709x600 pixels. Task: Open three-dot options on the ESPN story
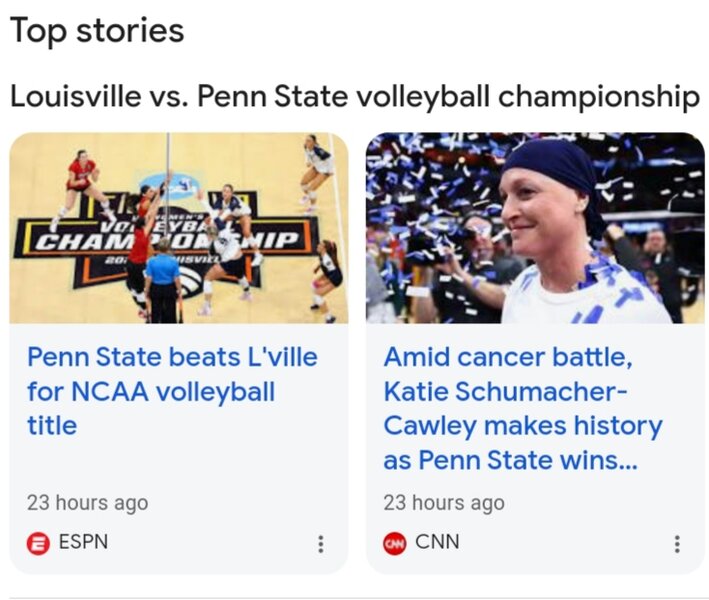pos(320,544)
